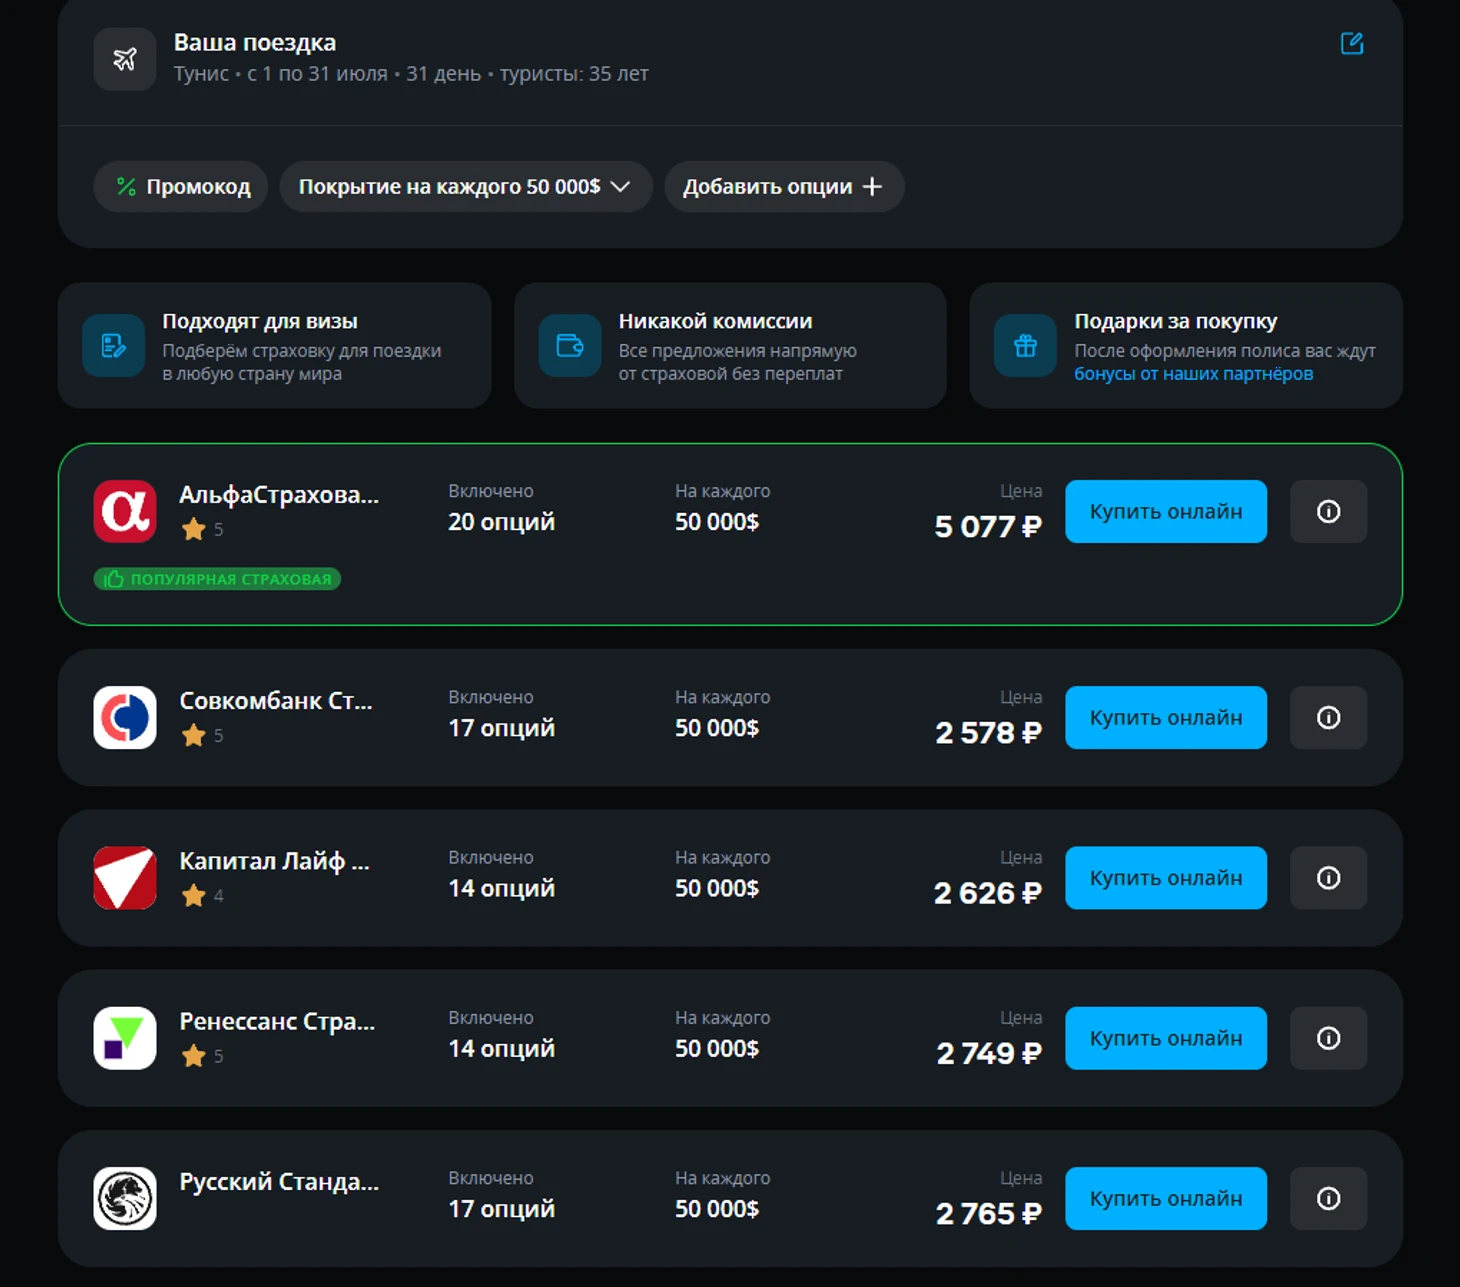The image size is (1460, 1287).
Task: Click the Ренессанс Страхование logo
Action: [x=125, y=1038]
